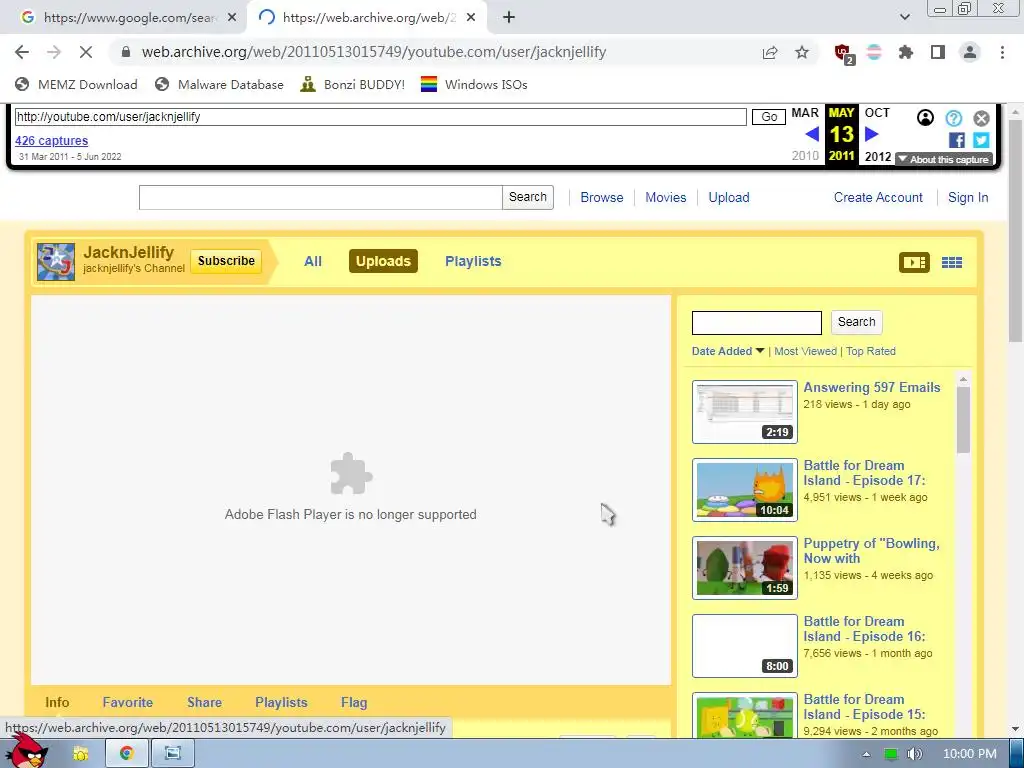Screen dimensions: 1024x768
Task: Open the Chrome three-dot menu
Action: pyautogui.click(x=1002, y=52)
